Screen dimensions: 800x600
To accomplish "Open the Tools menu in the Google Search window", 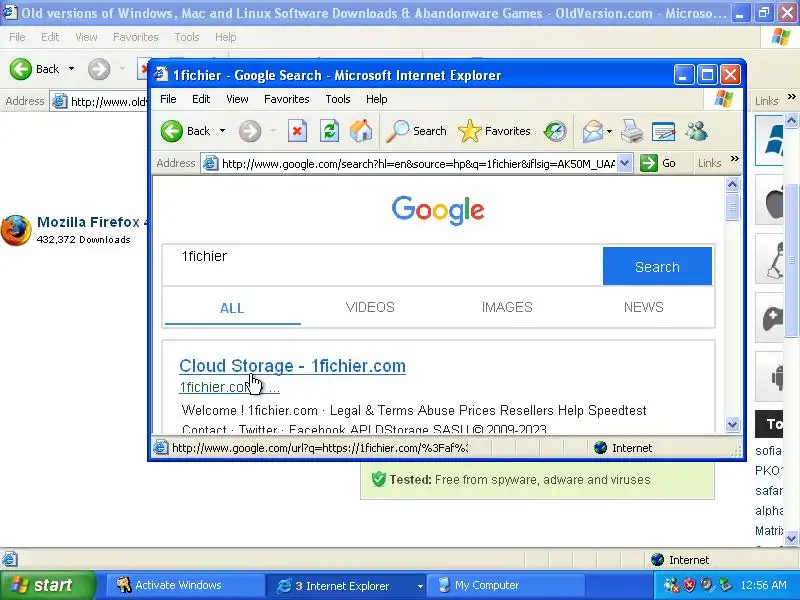I will tap(338, 99).
